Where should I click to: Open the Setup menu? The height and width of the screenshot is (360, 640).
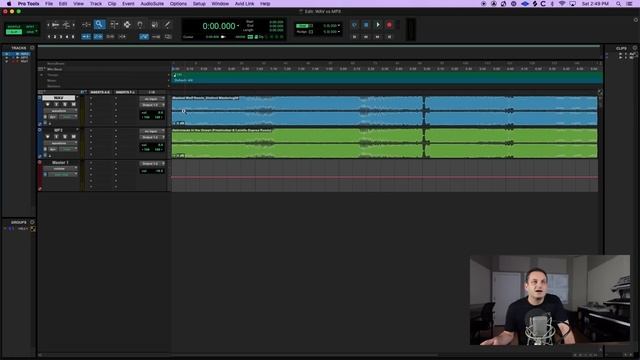click(199, 4)
